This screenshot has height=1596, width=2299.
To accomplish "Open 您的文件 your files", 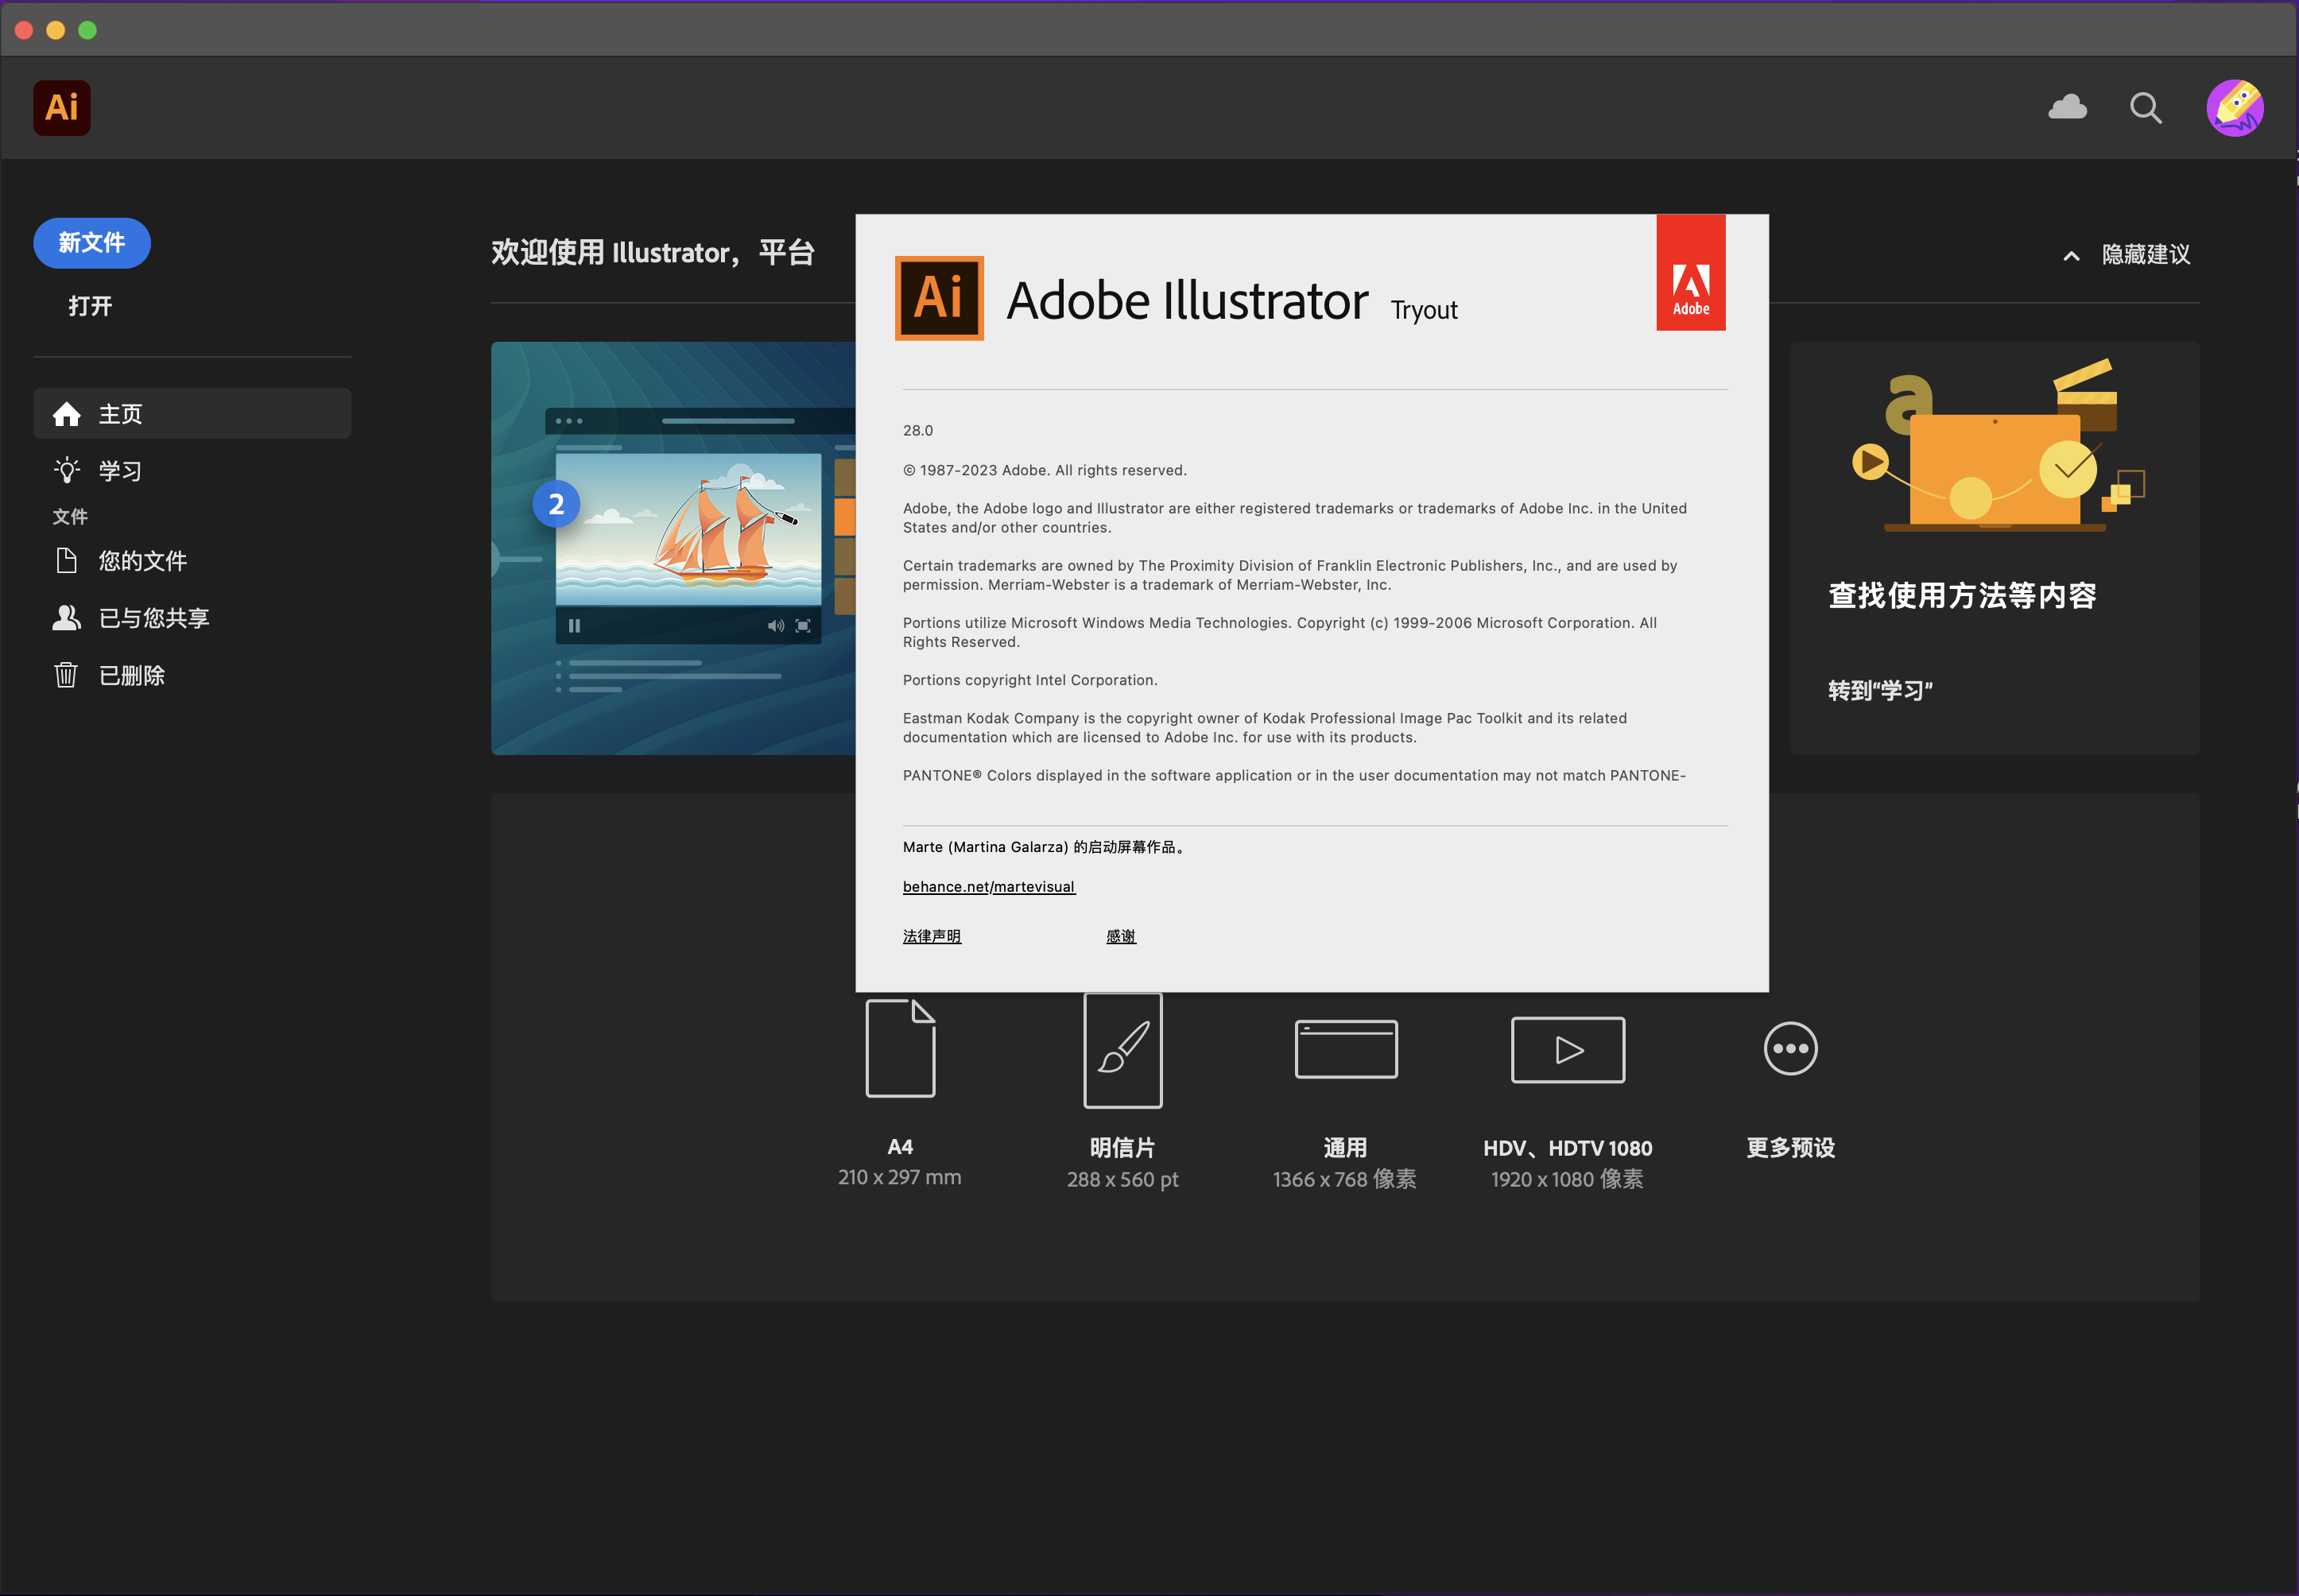I will coord(141,561).
